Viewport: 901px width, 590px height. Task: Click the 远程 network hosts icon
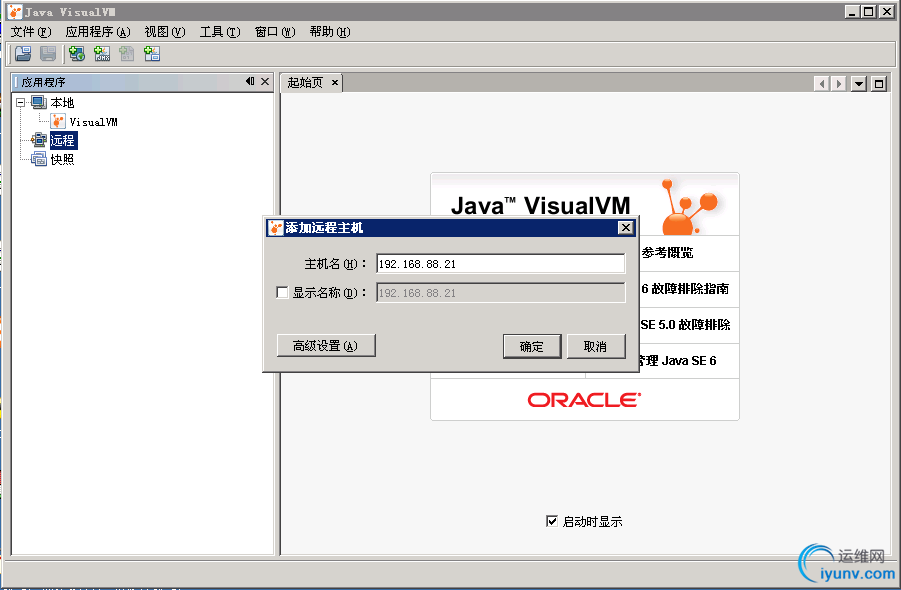[x=39, y=140]
